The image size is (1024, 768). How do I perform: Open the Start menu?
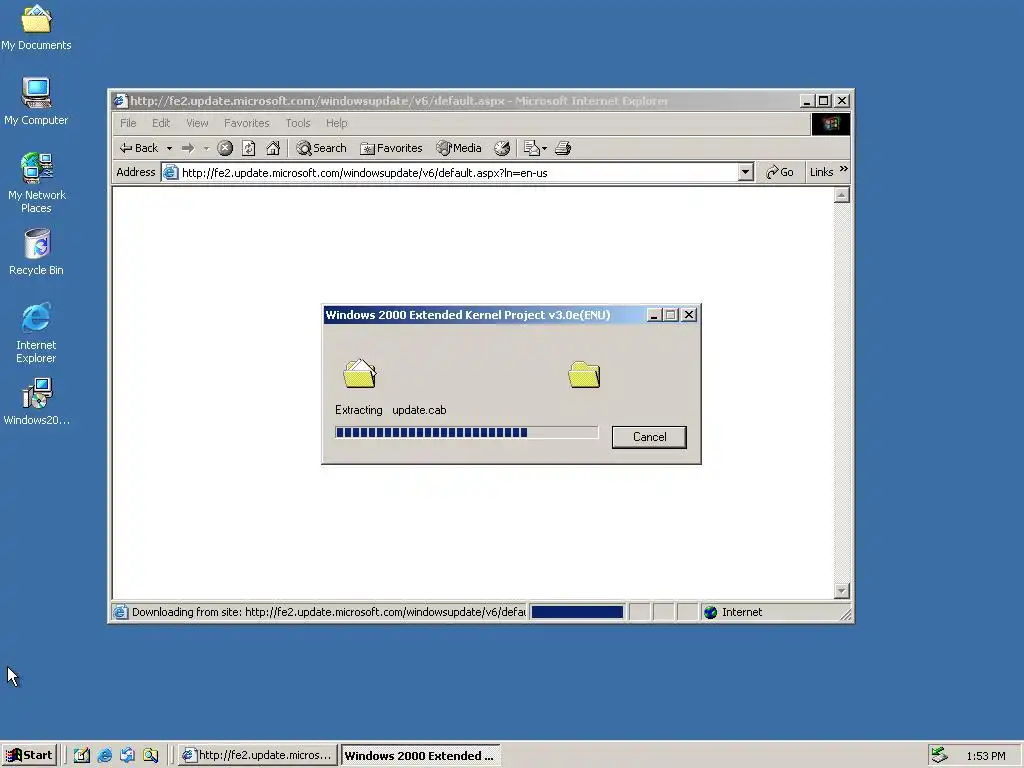pyautogui.click(x=29, y=755)
